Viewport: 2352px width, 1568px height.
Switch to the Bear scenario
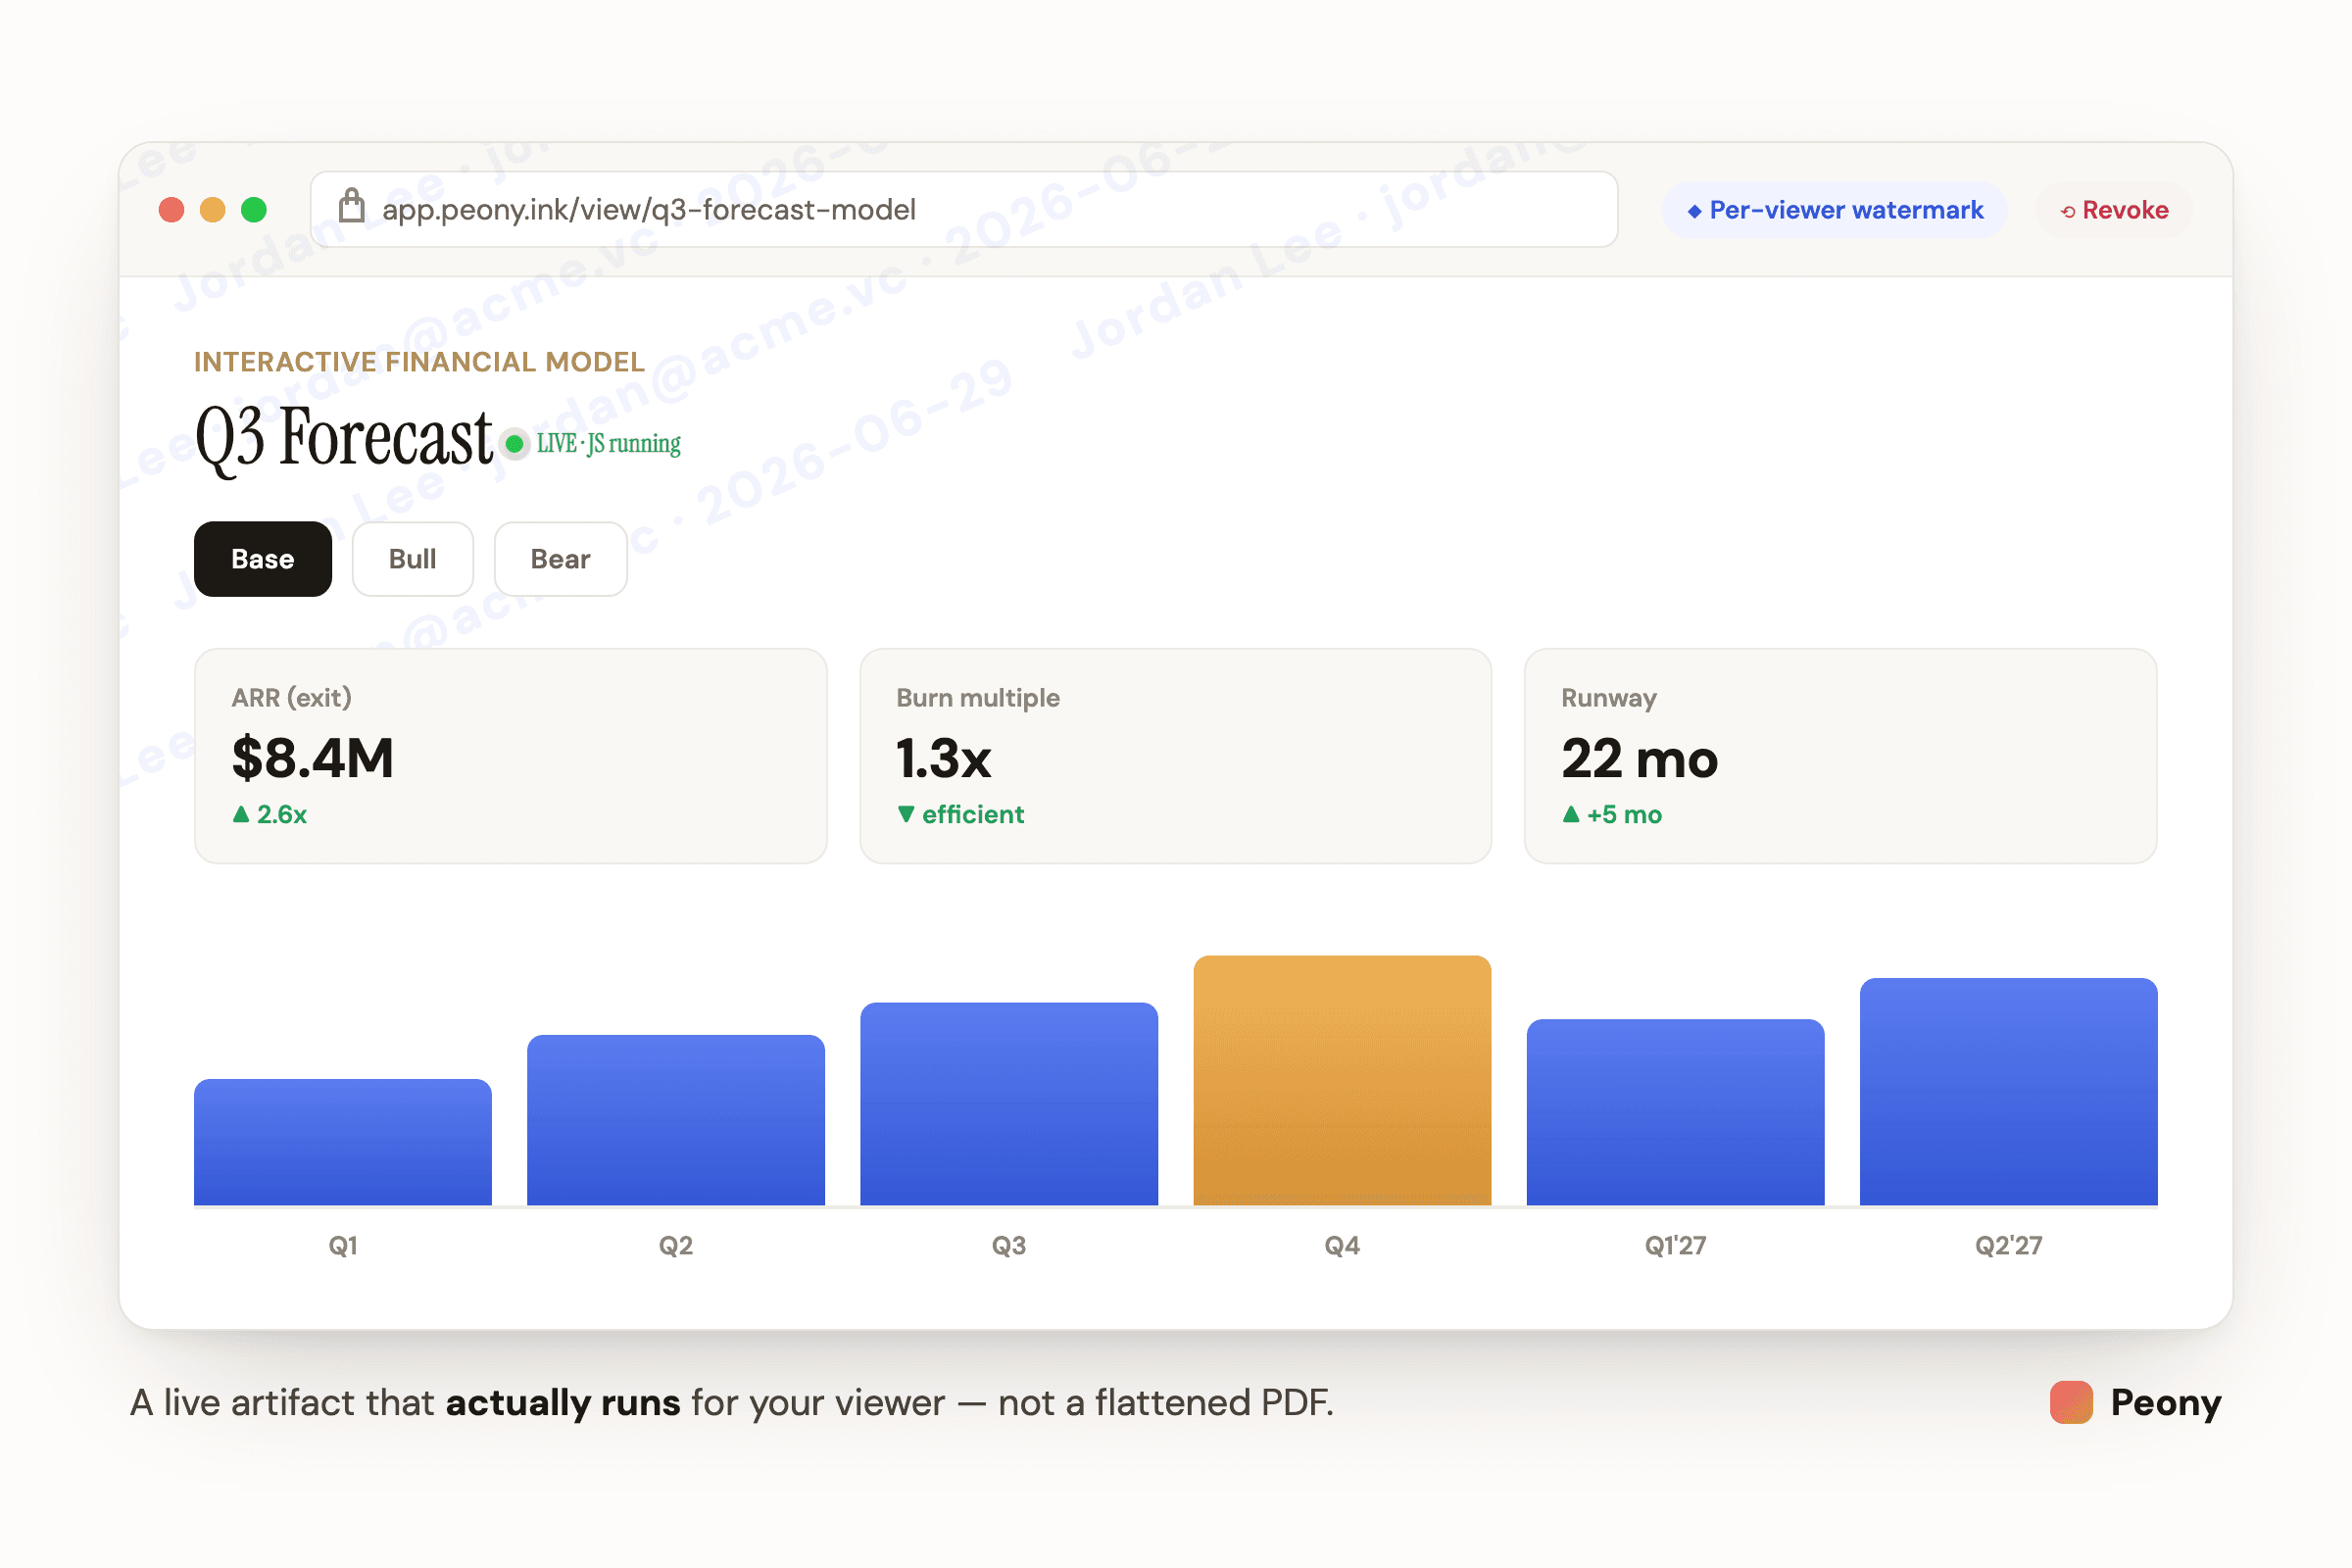pyautogui.click(x=561, y=559)
